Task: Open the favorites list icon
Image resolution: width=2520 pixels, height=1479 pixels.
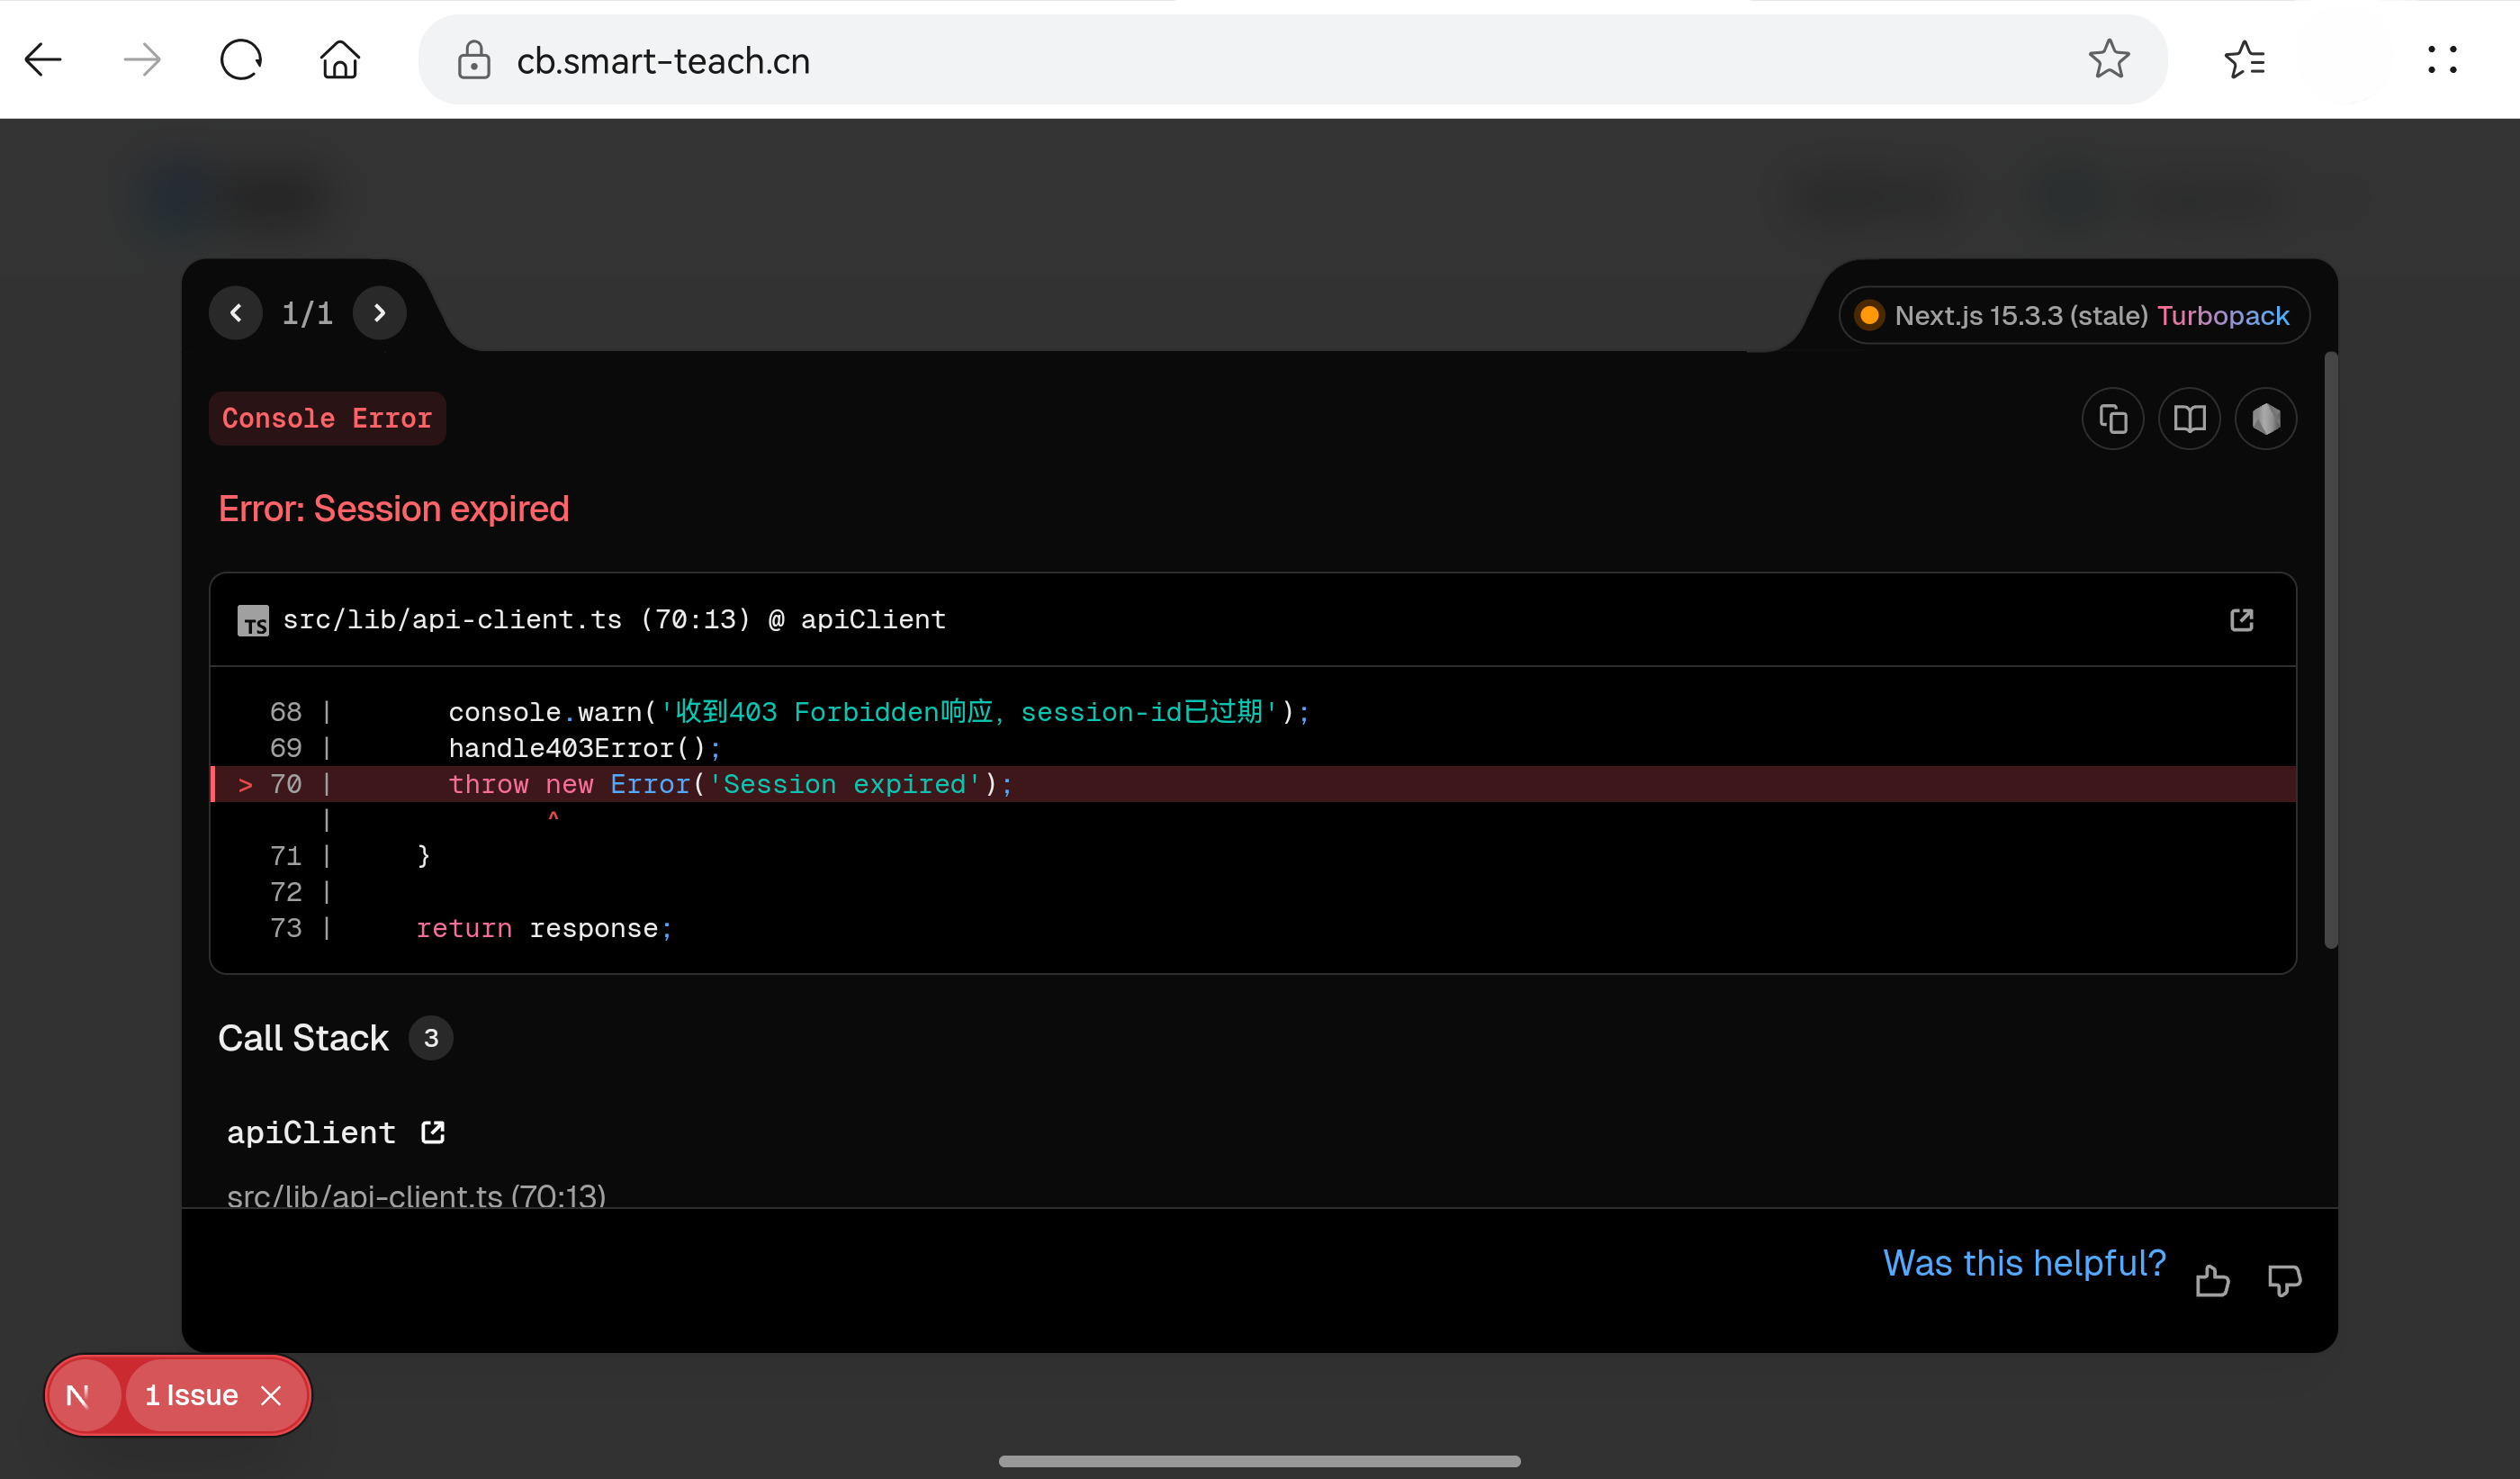Action: 2245,60
